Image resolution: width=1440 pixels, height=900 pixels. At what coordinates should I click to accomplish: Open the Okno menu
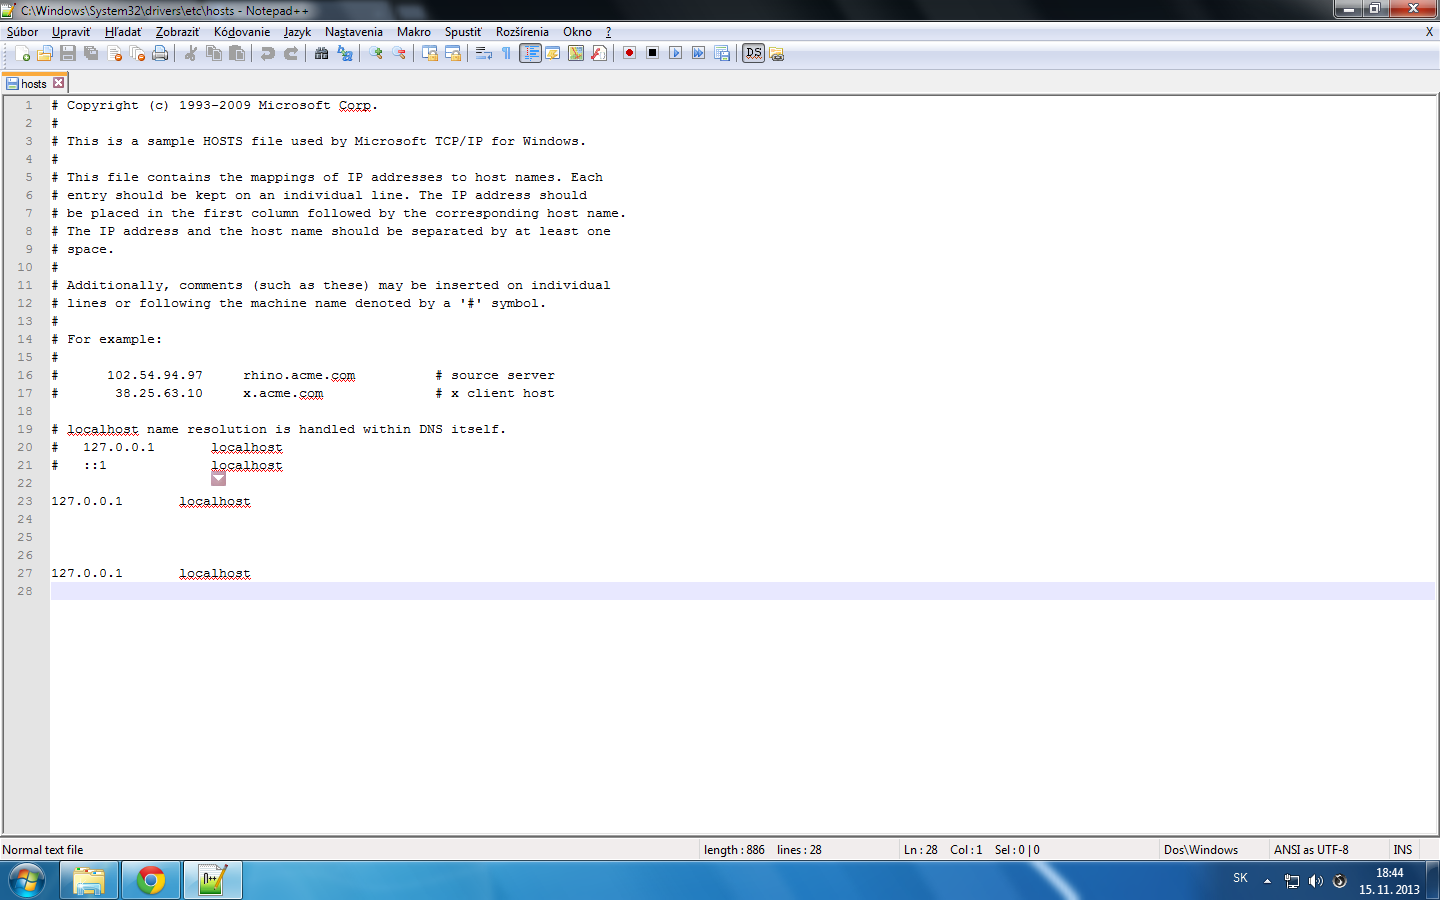click(577, 32)
